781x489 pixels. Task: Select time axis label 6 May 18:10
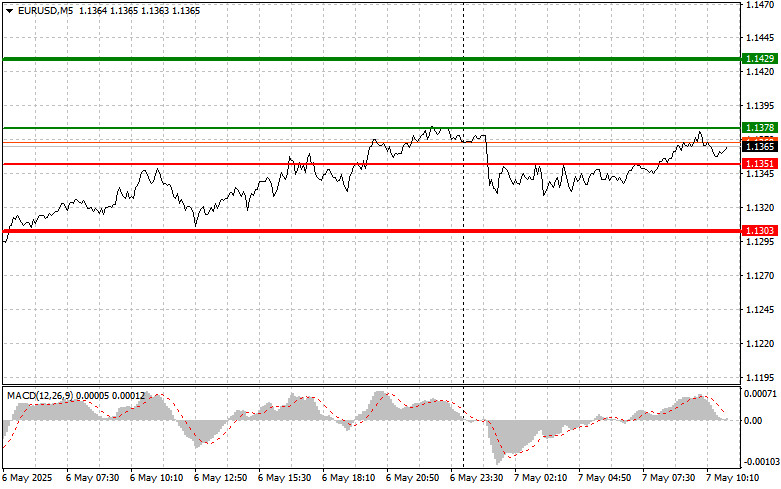[x=348, y=478]
